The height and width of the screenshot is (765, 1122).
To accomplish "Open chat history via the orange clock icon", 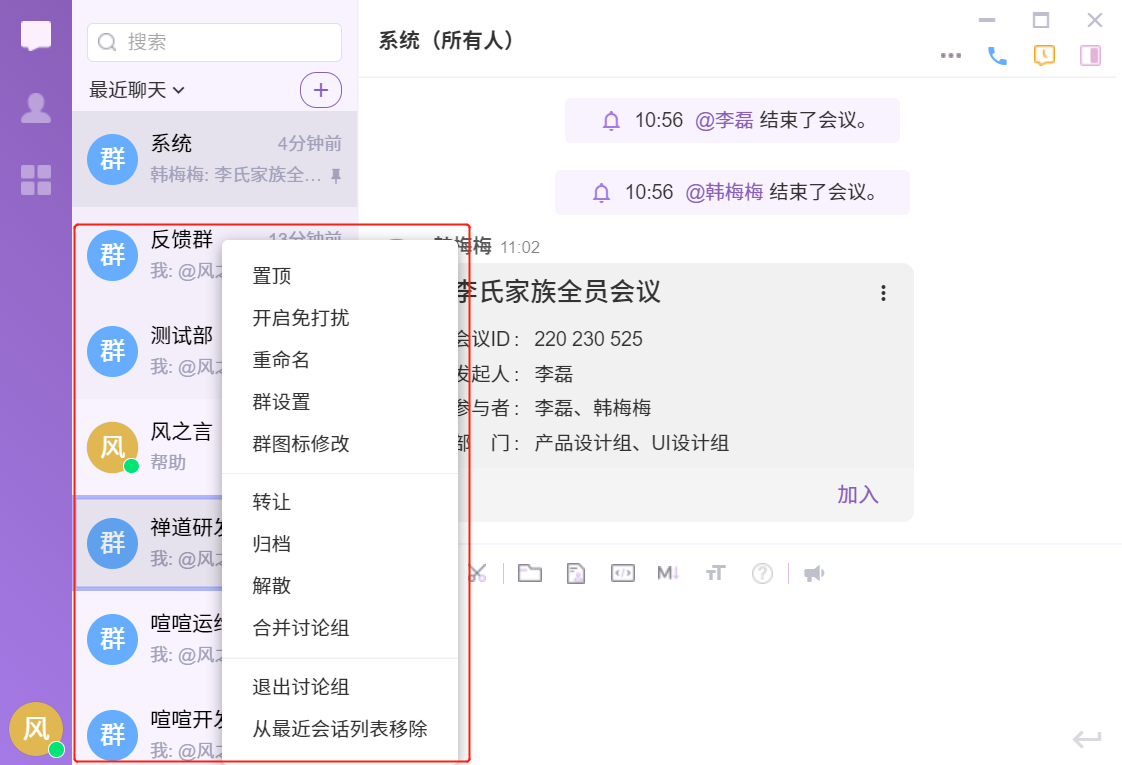I will 1044,56.
